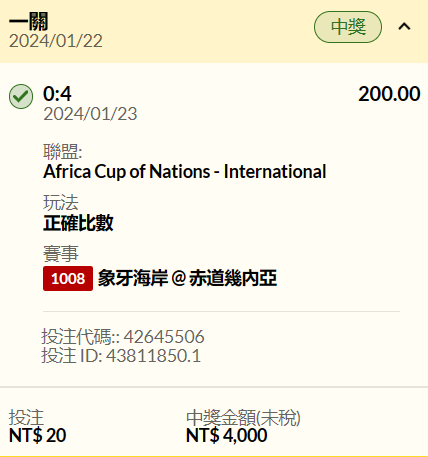Viewport: 428px width, 457px height.
Task: Click the 2024/01/22 bet date
Action: [x=56, y=41]
